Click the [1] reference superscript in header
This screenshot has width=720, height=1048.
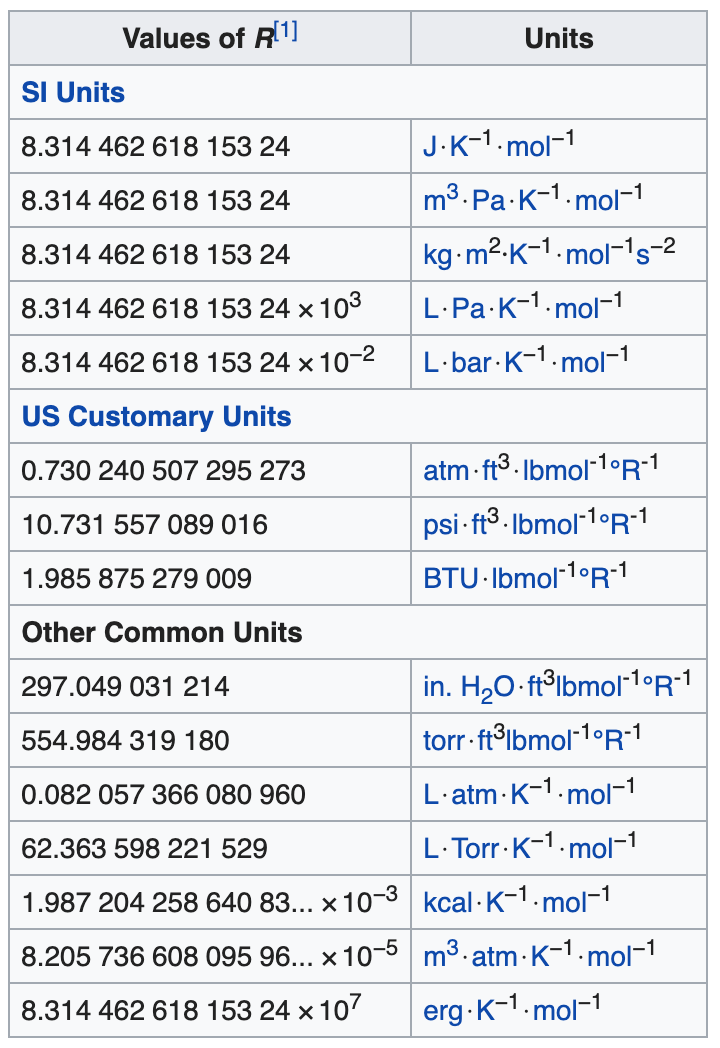pyautogui.click(x=285, y=32)
